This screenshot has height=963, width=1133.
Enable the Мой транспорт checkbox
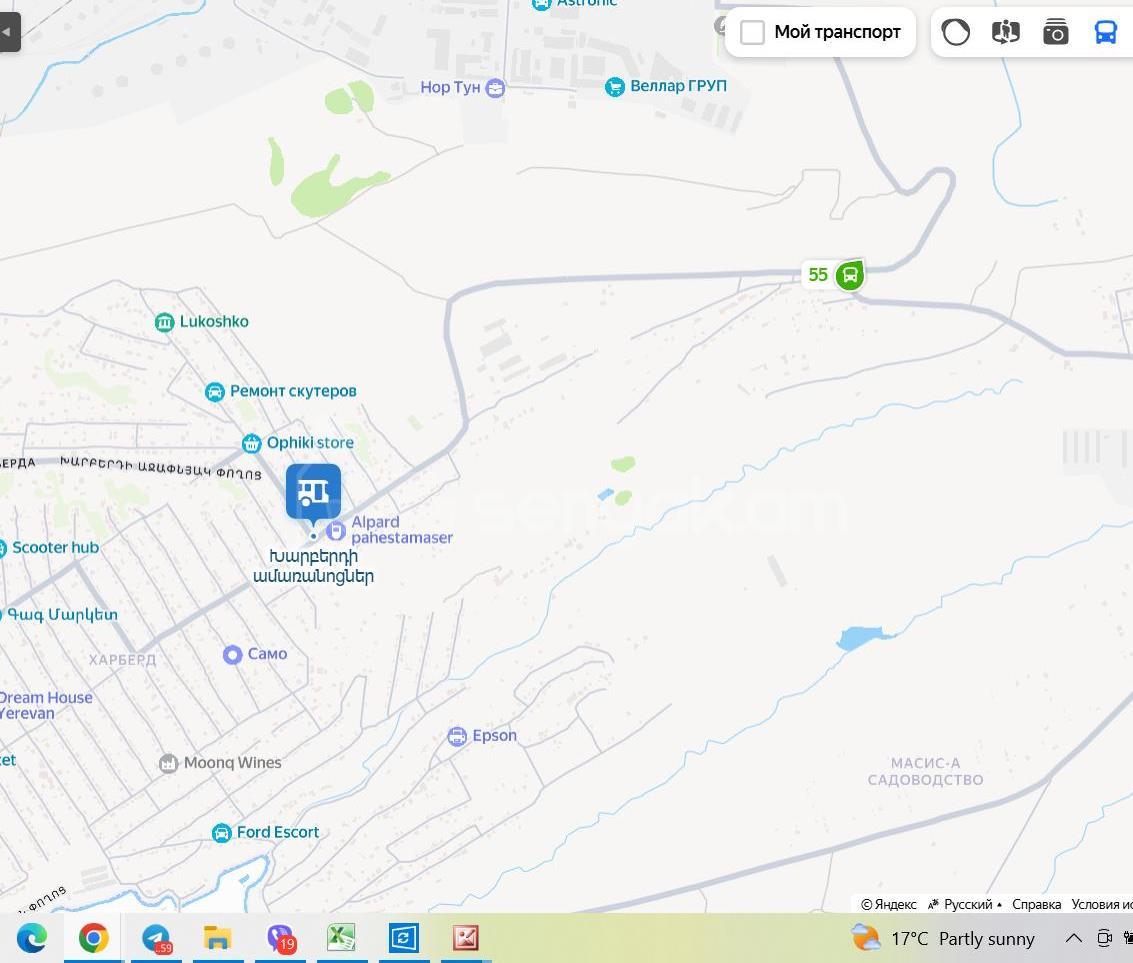[x=753, y=32]
